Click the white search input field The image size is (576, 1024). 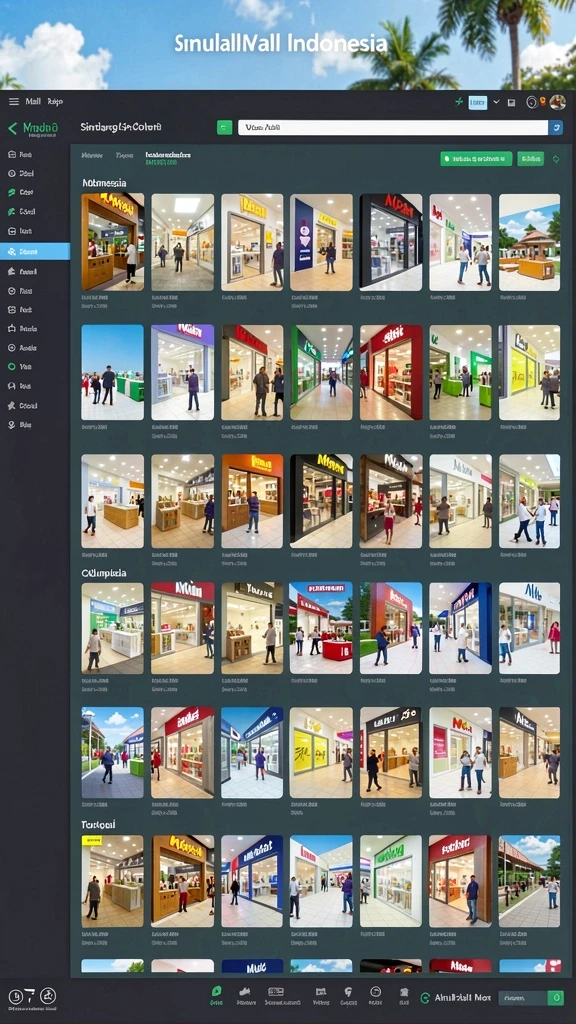(x=392, y=127)
